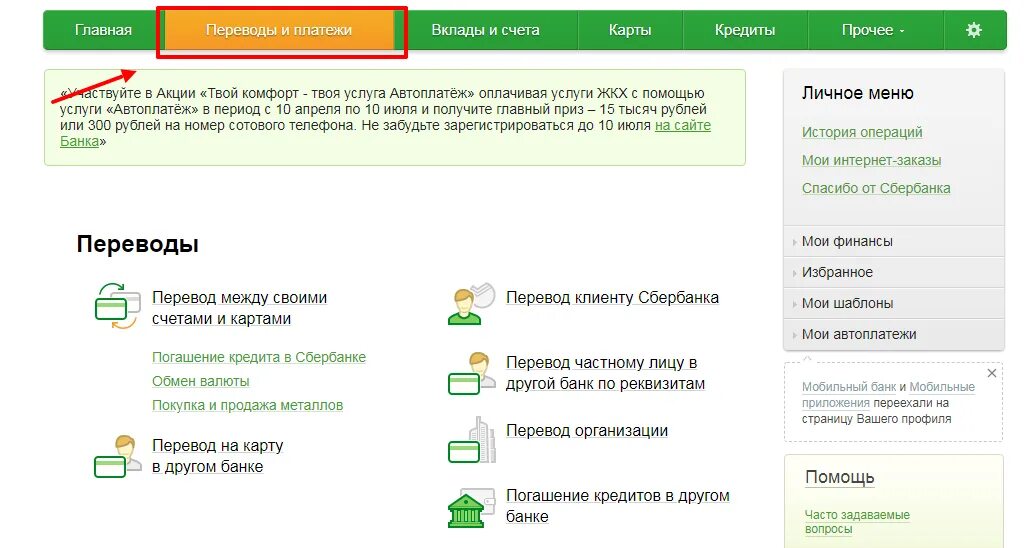Open the Вклады и счета tab
This screenshot has height=548, width=1034.
point(485,30)
